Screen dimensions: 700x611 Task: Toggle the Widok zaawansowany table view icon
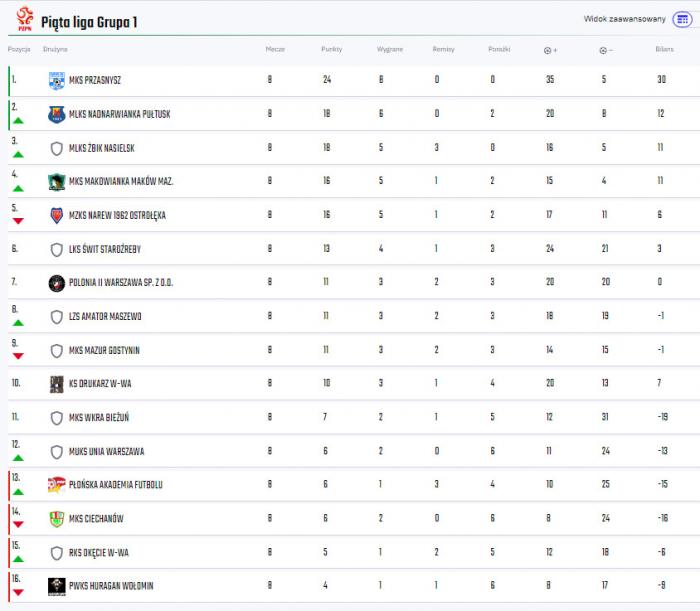point(682,19)
